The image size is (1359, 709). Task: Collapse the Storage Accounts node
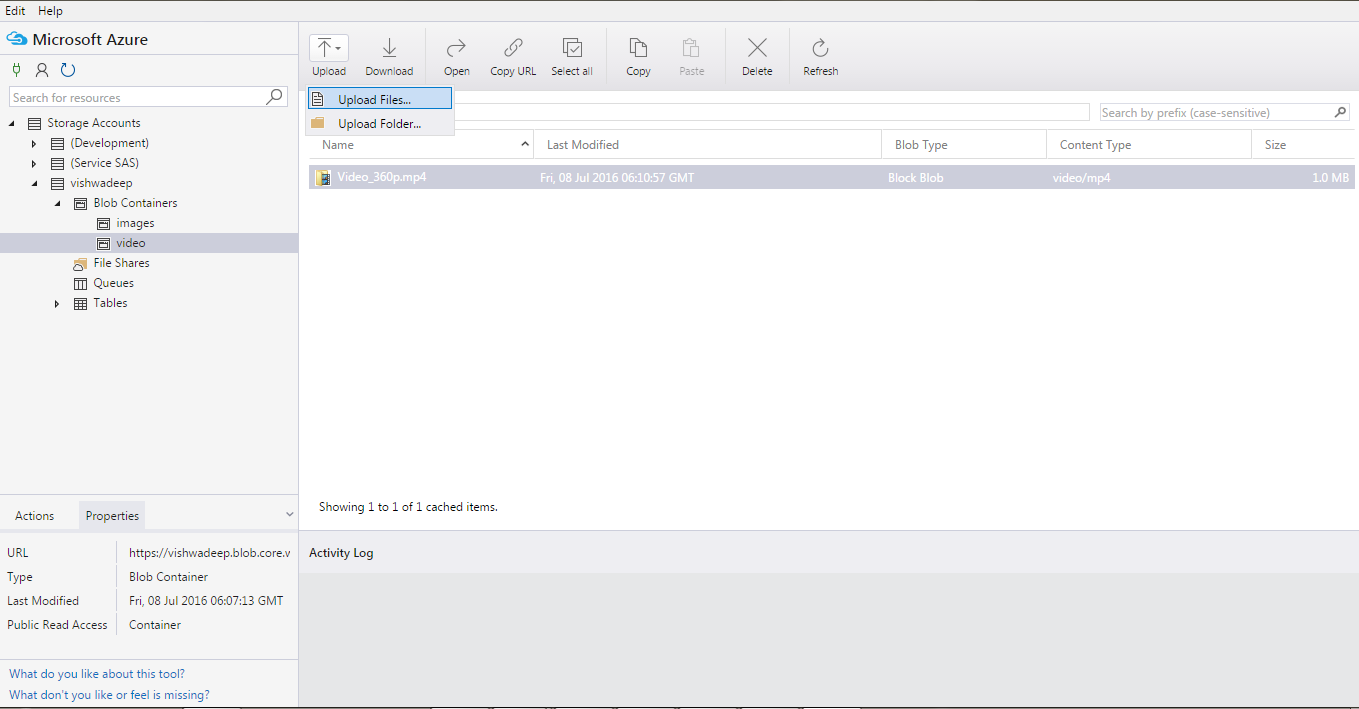[x=12, y=123]
